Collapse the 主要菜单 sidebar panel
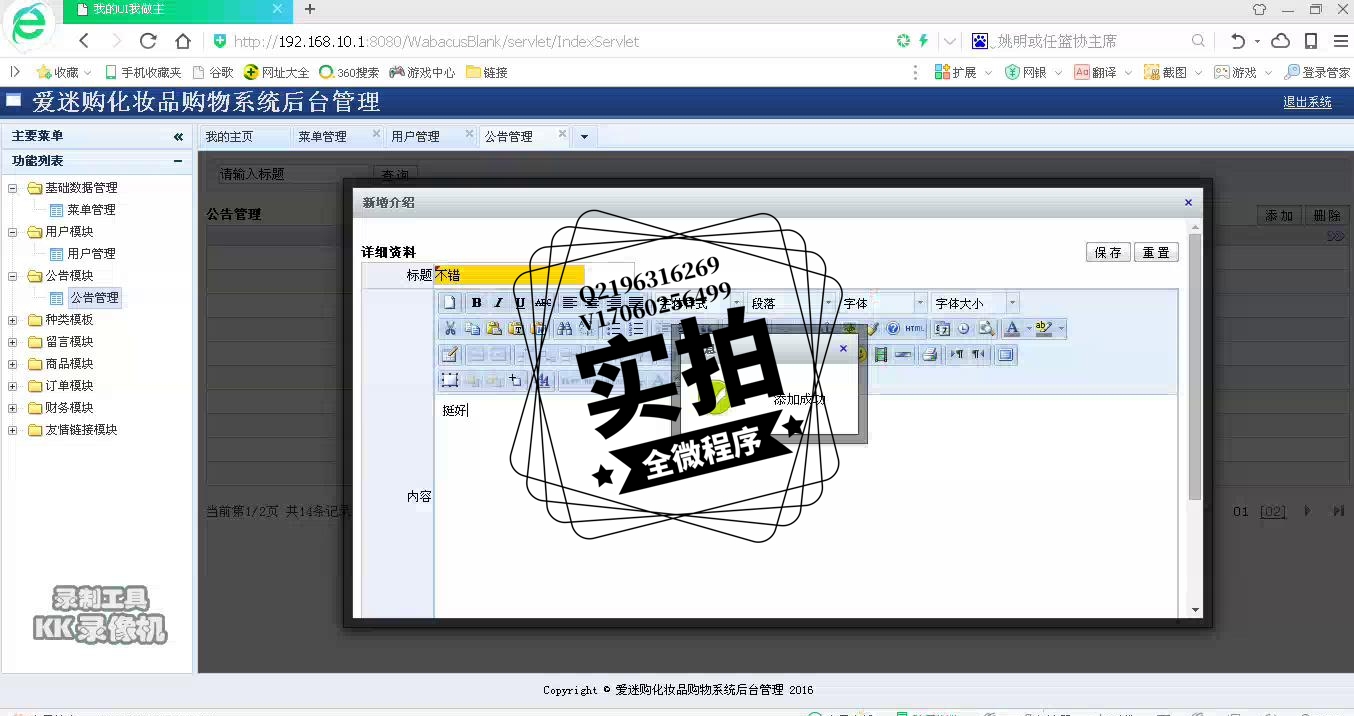This screenshot has height=716, width=1354. (x=178, y=137)
